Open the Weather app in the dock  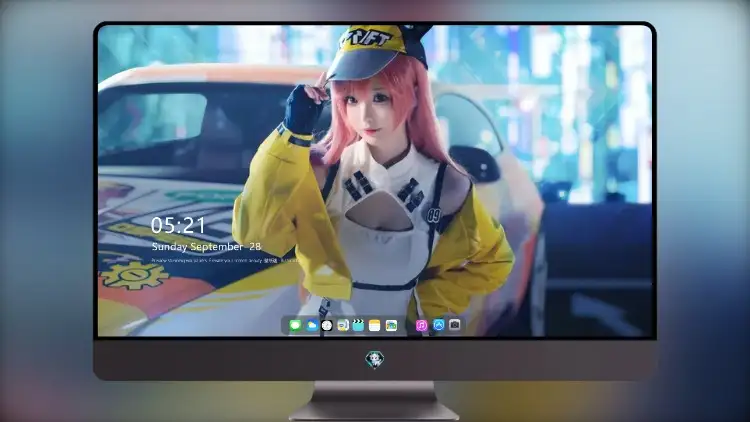coord(311,325)
